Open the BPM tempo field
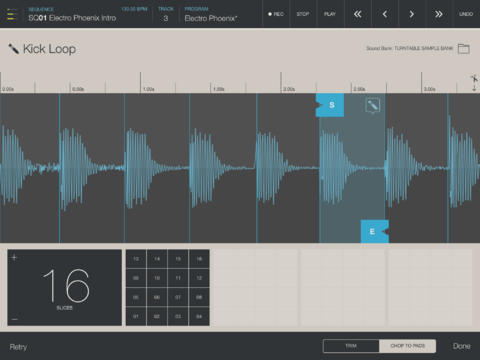Viewport: 480px width, 360px height. (134, 9)
